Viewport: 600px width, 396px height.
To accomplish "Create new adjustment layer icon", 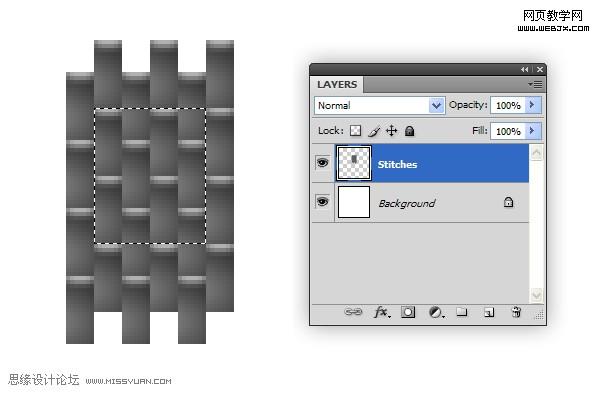I will (x=436, y=313).
